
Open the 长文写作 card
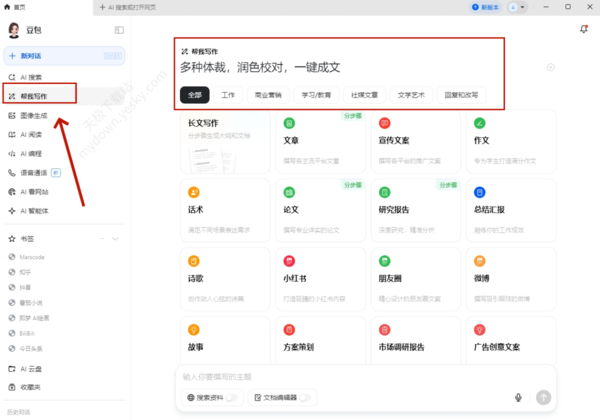pos(225,142)
